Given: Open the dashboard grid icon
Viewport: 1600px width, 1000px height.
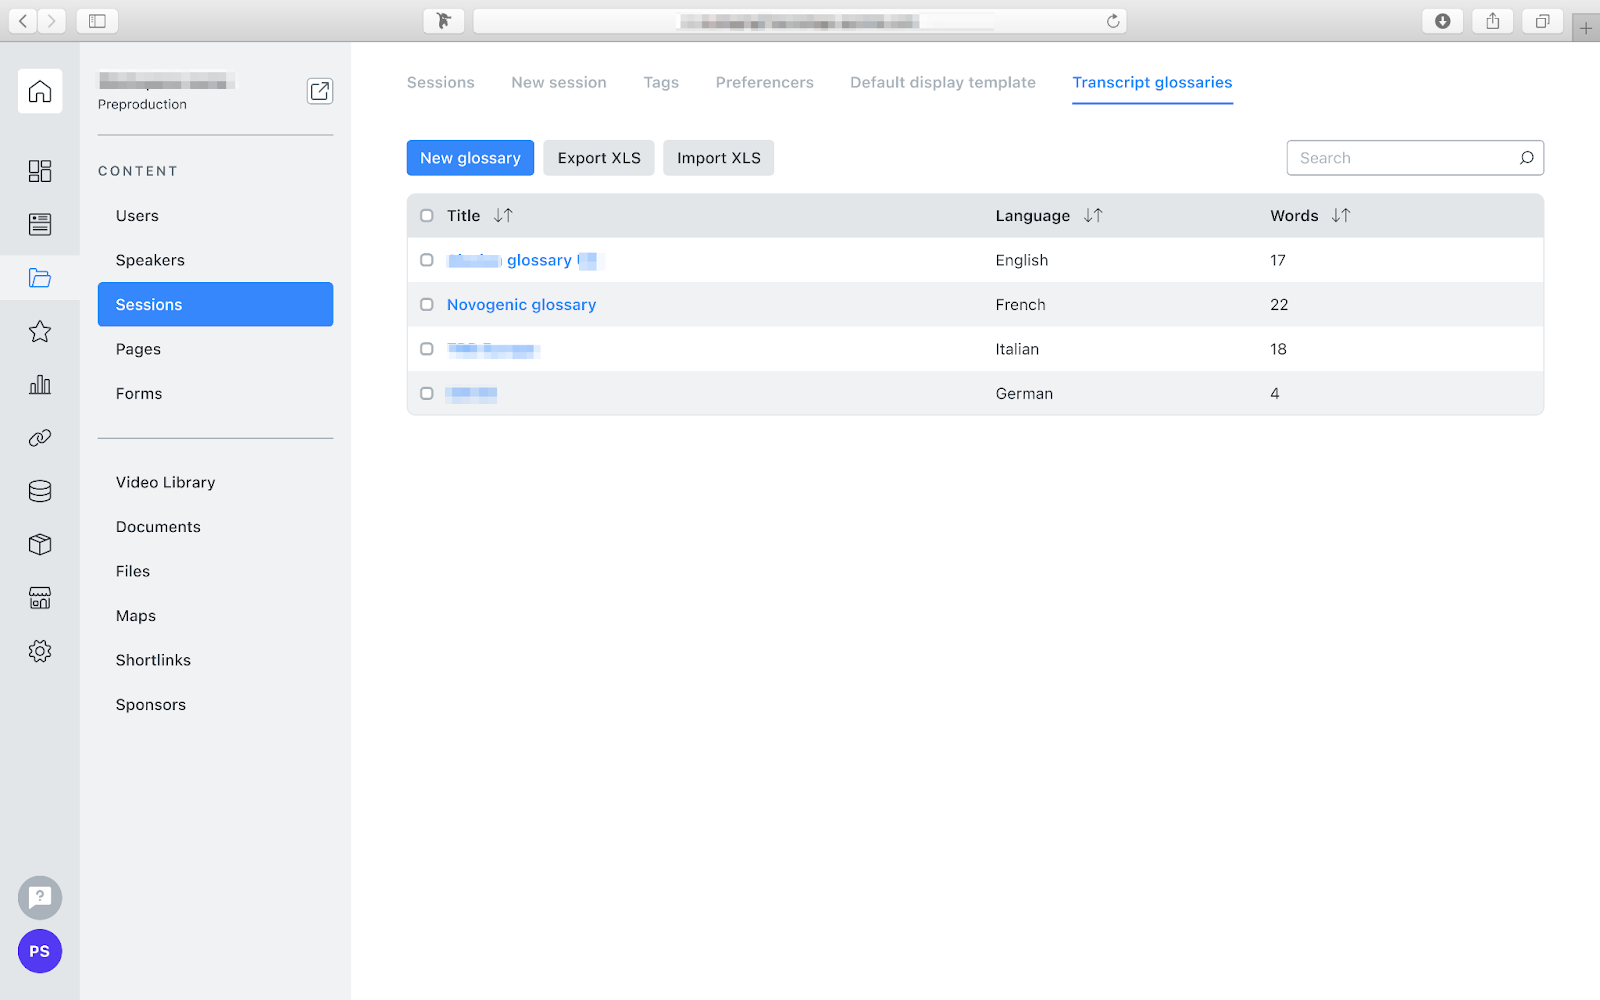Looking at the screenshot, I should [40, 171].
